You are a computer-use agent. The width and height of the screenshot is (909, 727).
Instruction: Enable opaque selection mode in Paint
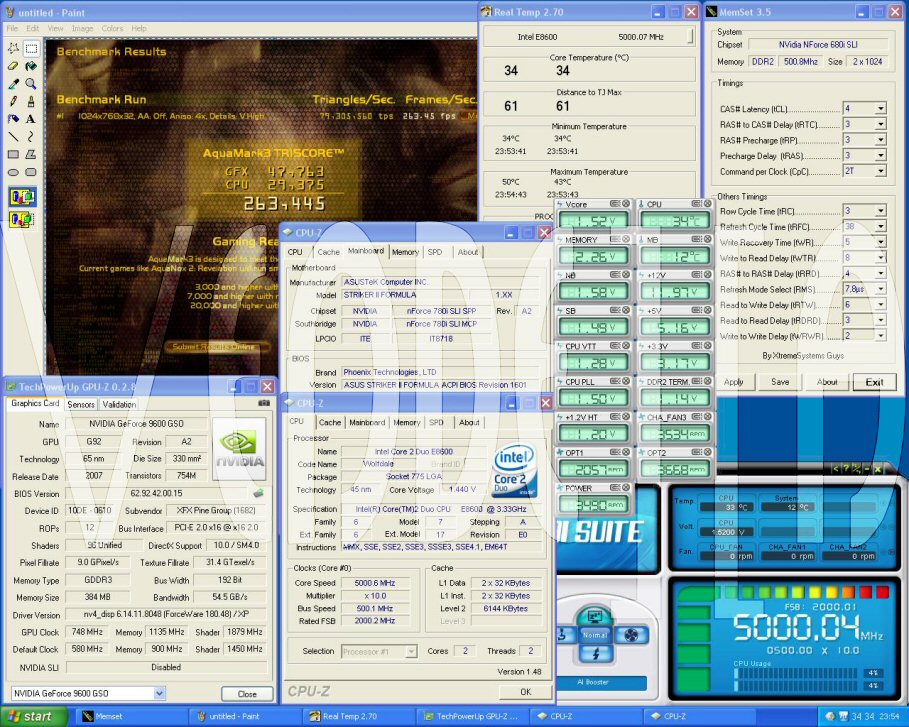click(x=22, y=197)
